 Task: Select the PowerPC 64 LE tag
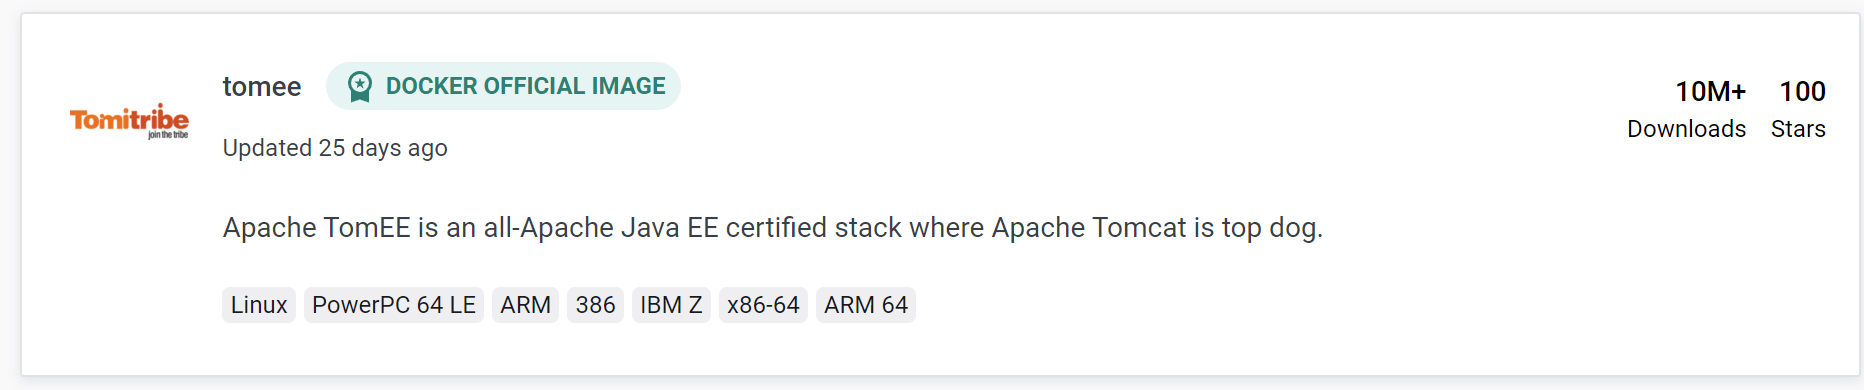pyautogui.click(x=394, y=305)
